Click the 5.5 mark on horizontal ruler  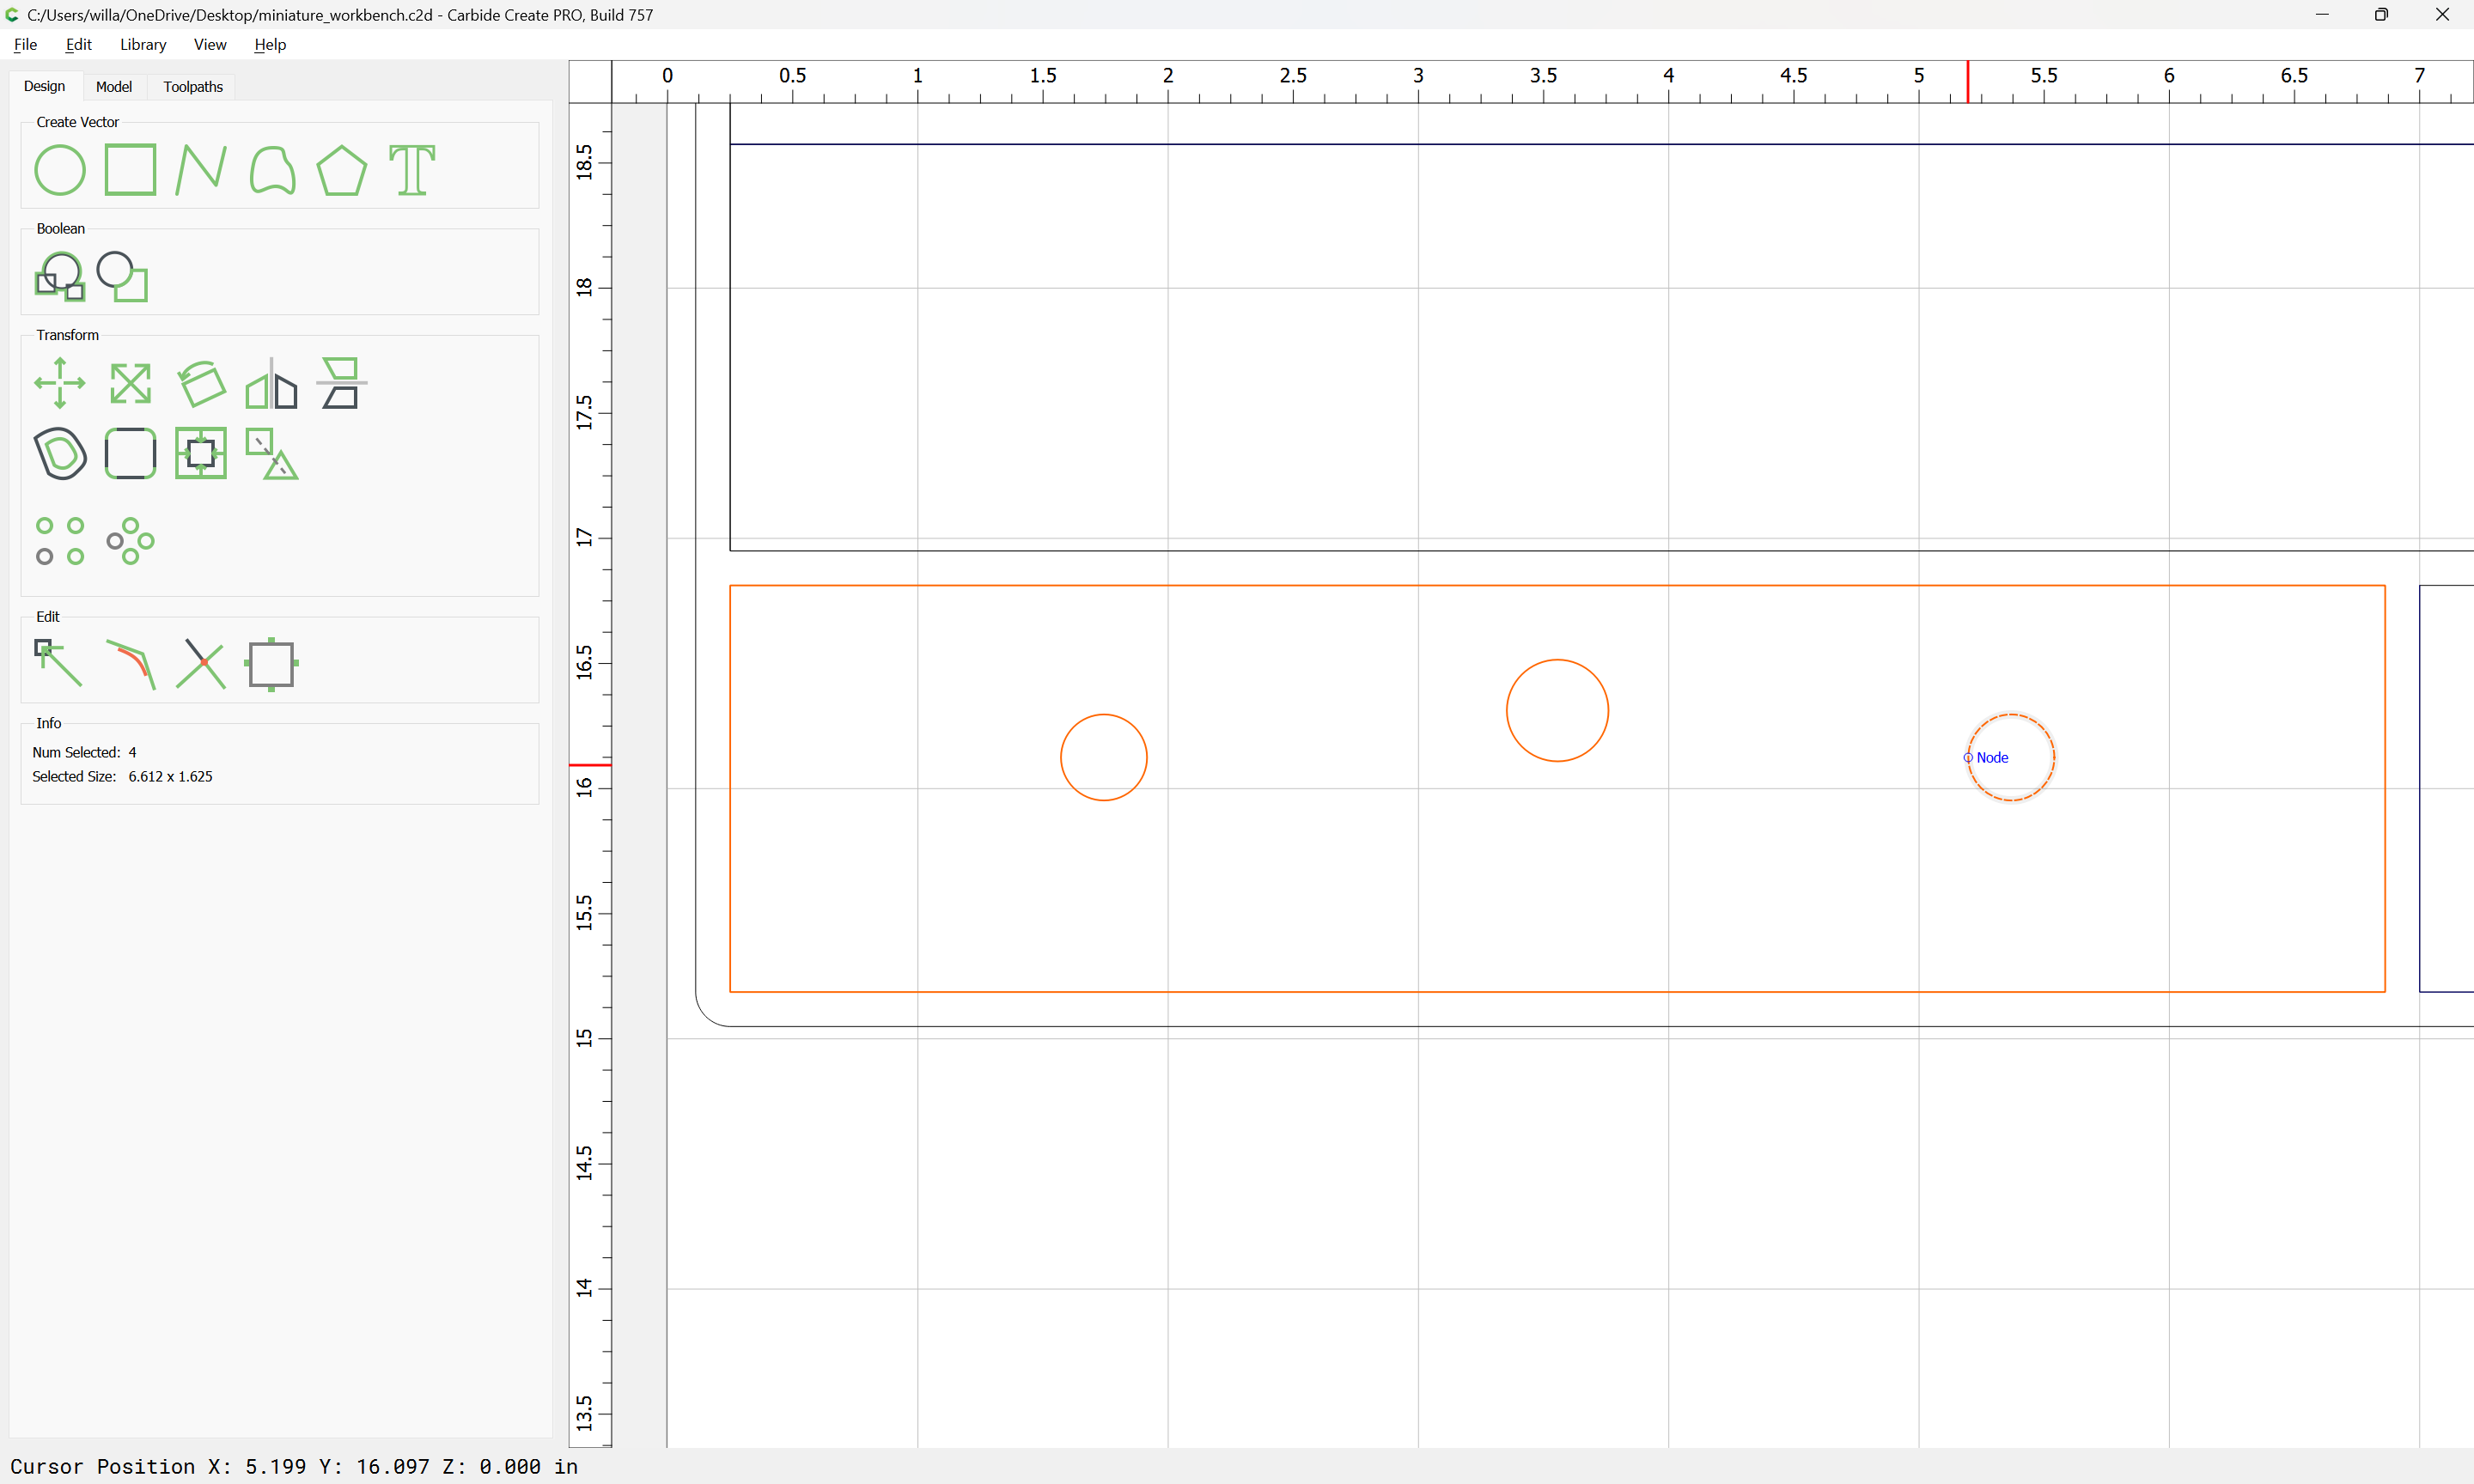pyautogui.click(x=2044, y=75)
